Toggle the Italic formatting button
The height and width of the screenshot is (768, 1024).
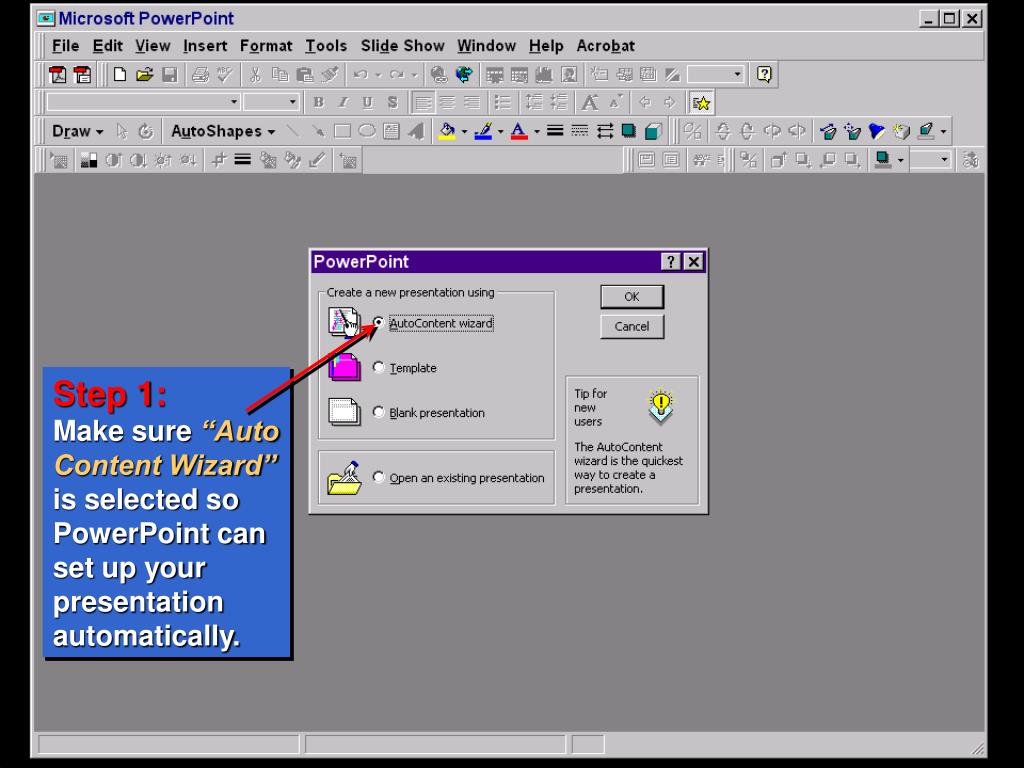coord(343,103)
